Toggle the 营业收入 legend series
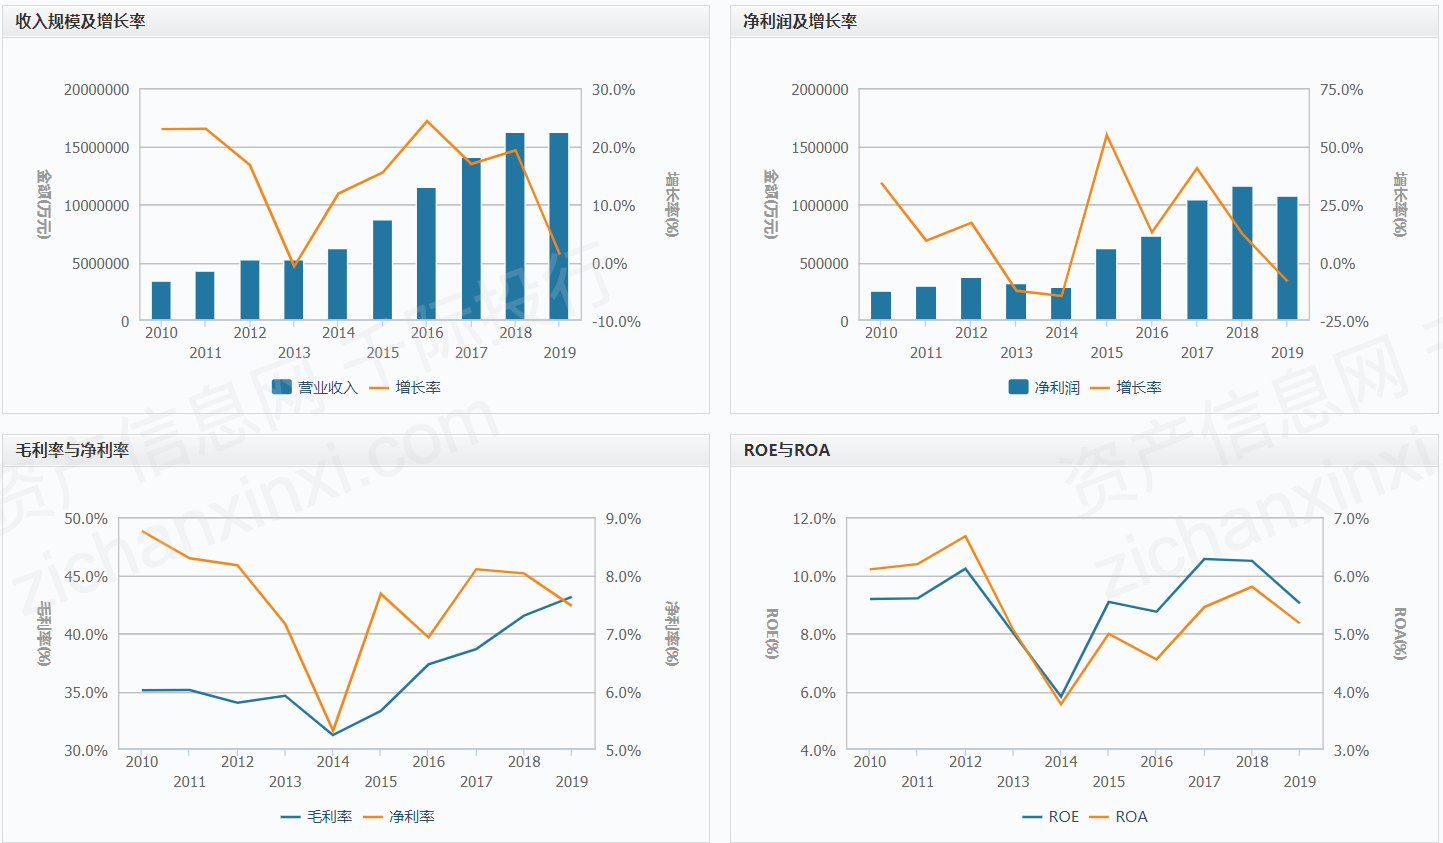Image resolution: width=1443 pixels, height=843 pixels. (x=315, y=387)
